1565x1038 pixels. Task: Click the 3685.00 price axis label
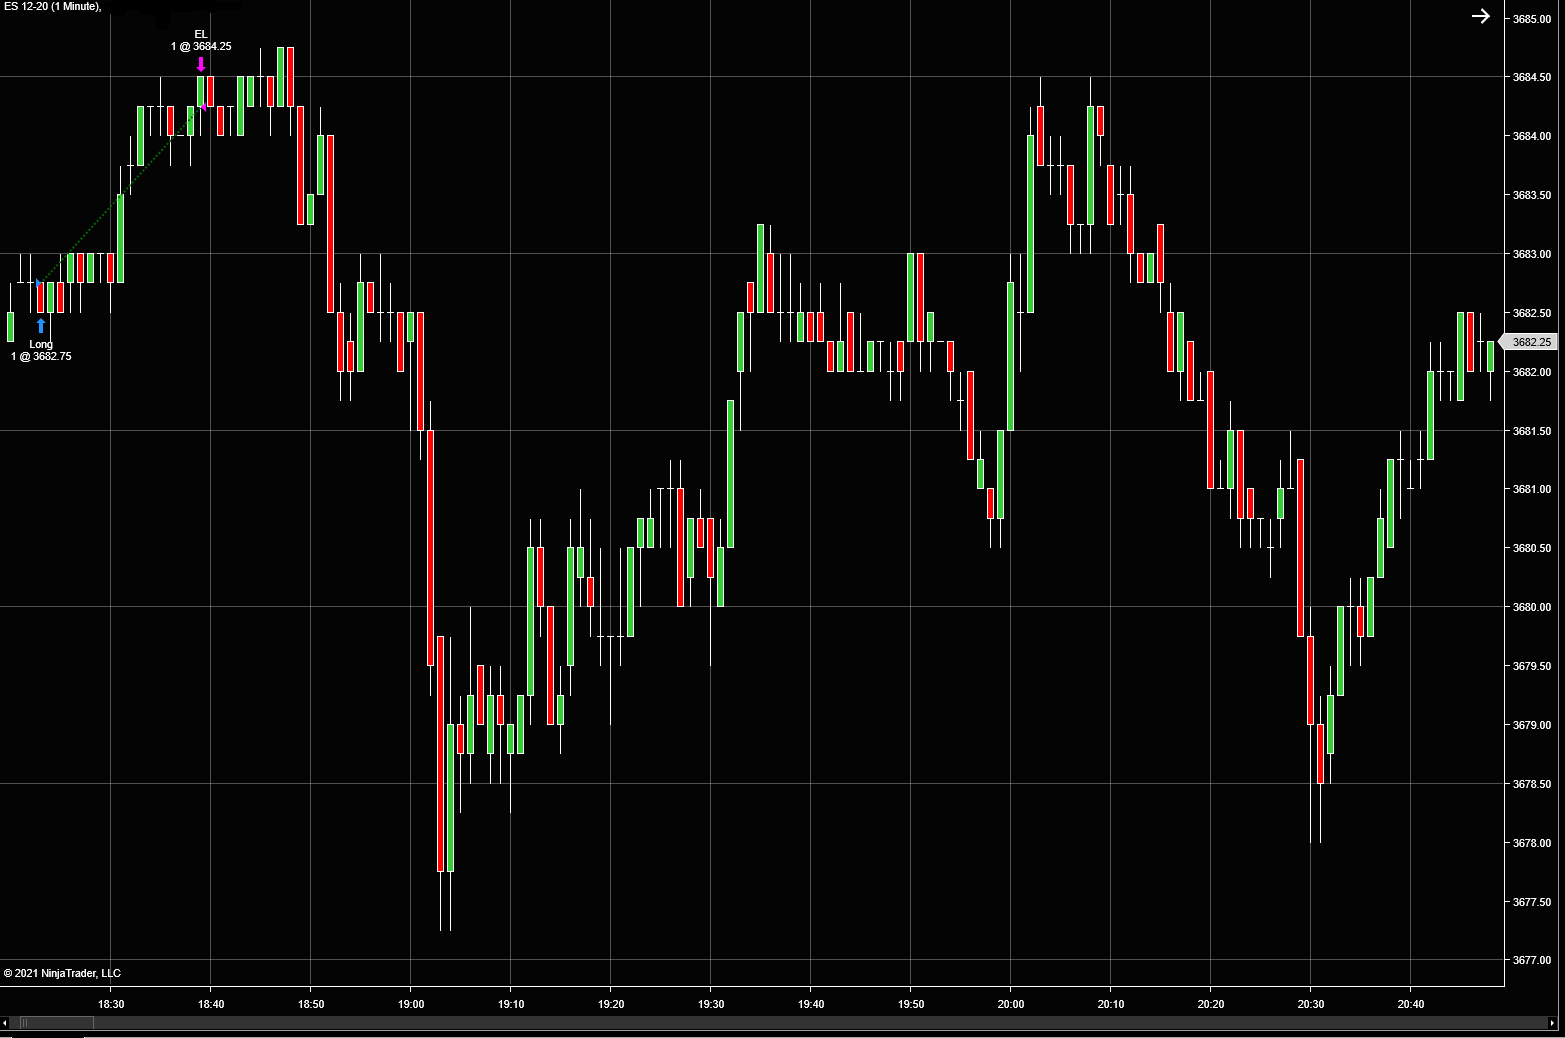click(1532, 19)
